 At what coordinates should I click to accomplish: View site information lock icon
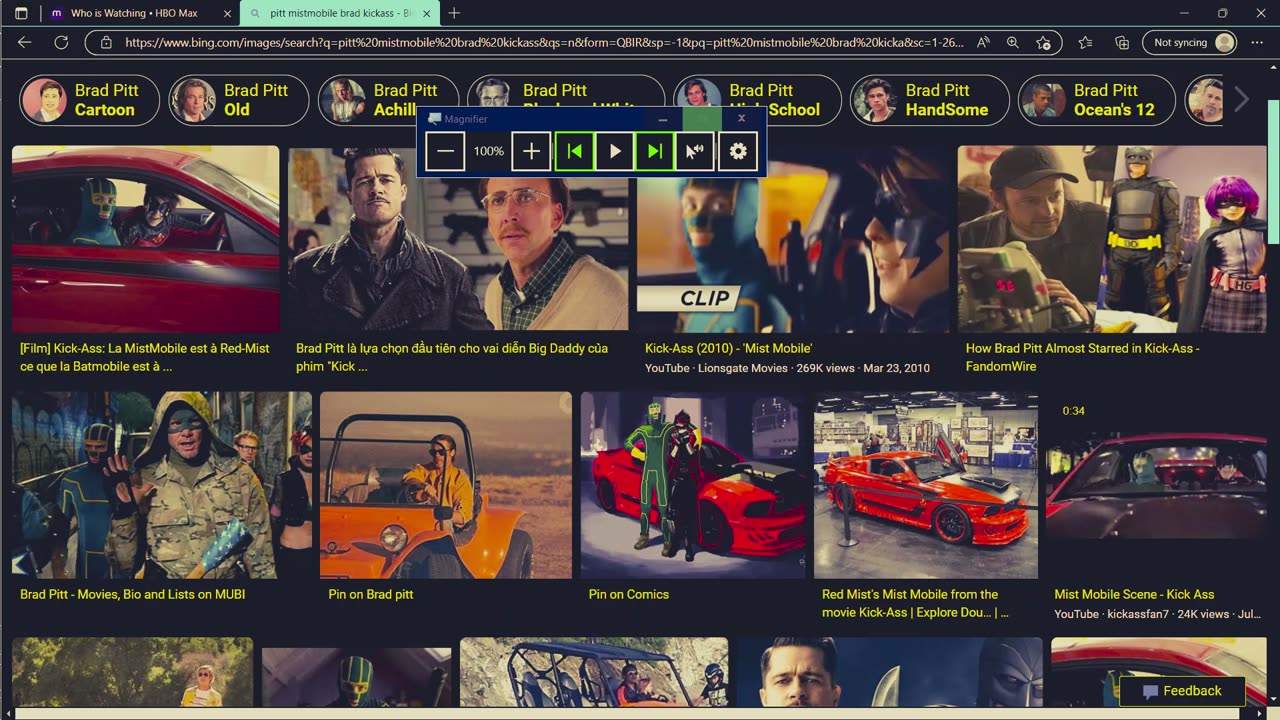point(105,43)
